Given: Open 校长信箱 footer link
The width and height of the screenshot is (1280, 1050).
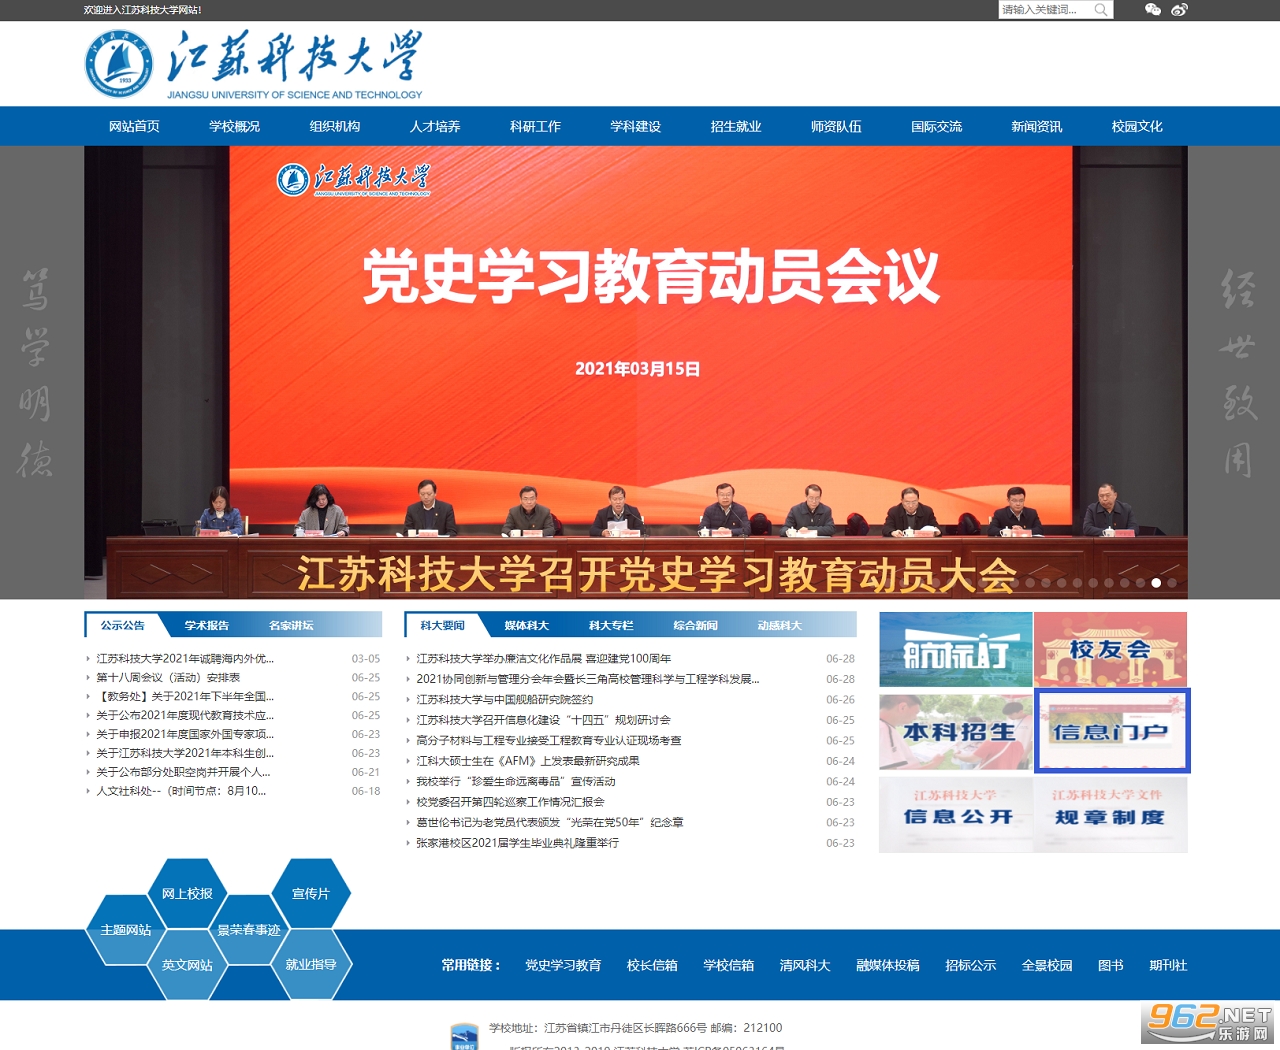Looking at the screenshot, I should coord(652,965).
